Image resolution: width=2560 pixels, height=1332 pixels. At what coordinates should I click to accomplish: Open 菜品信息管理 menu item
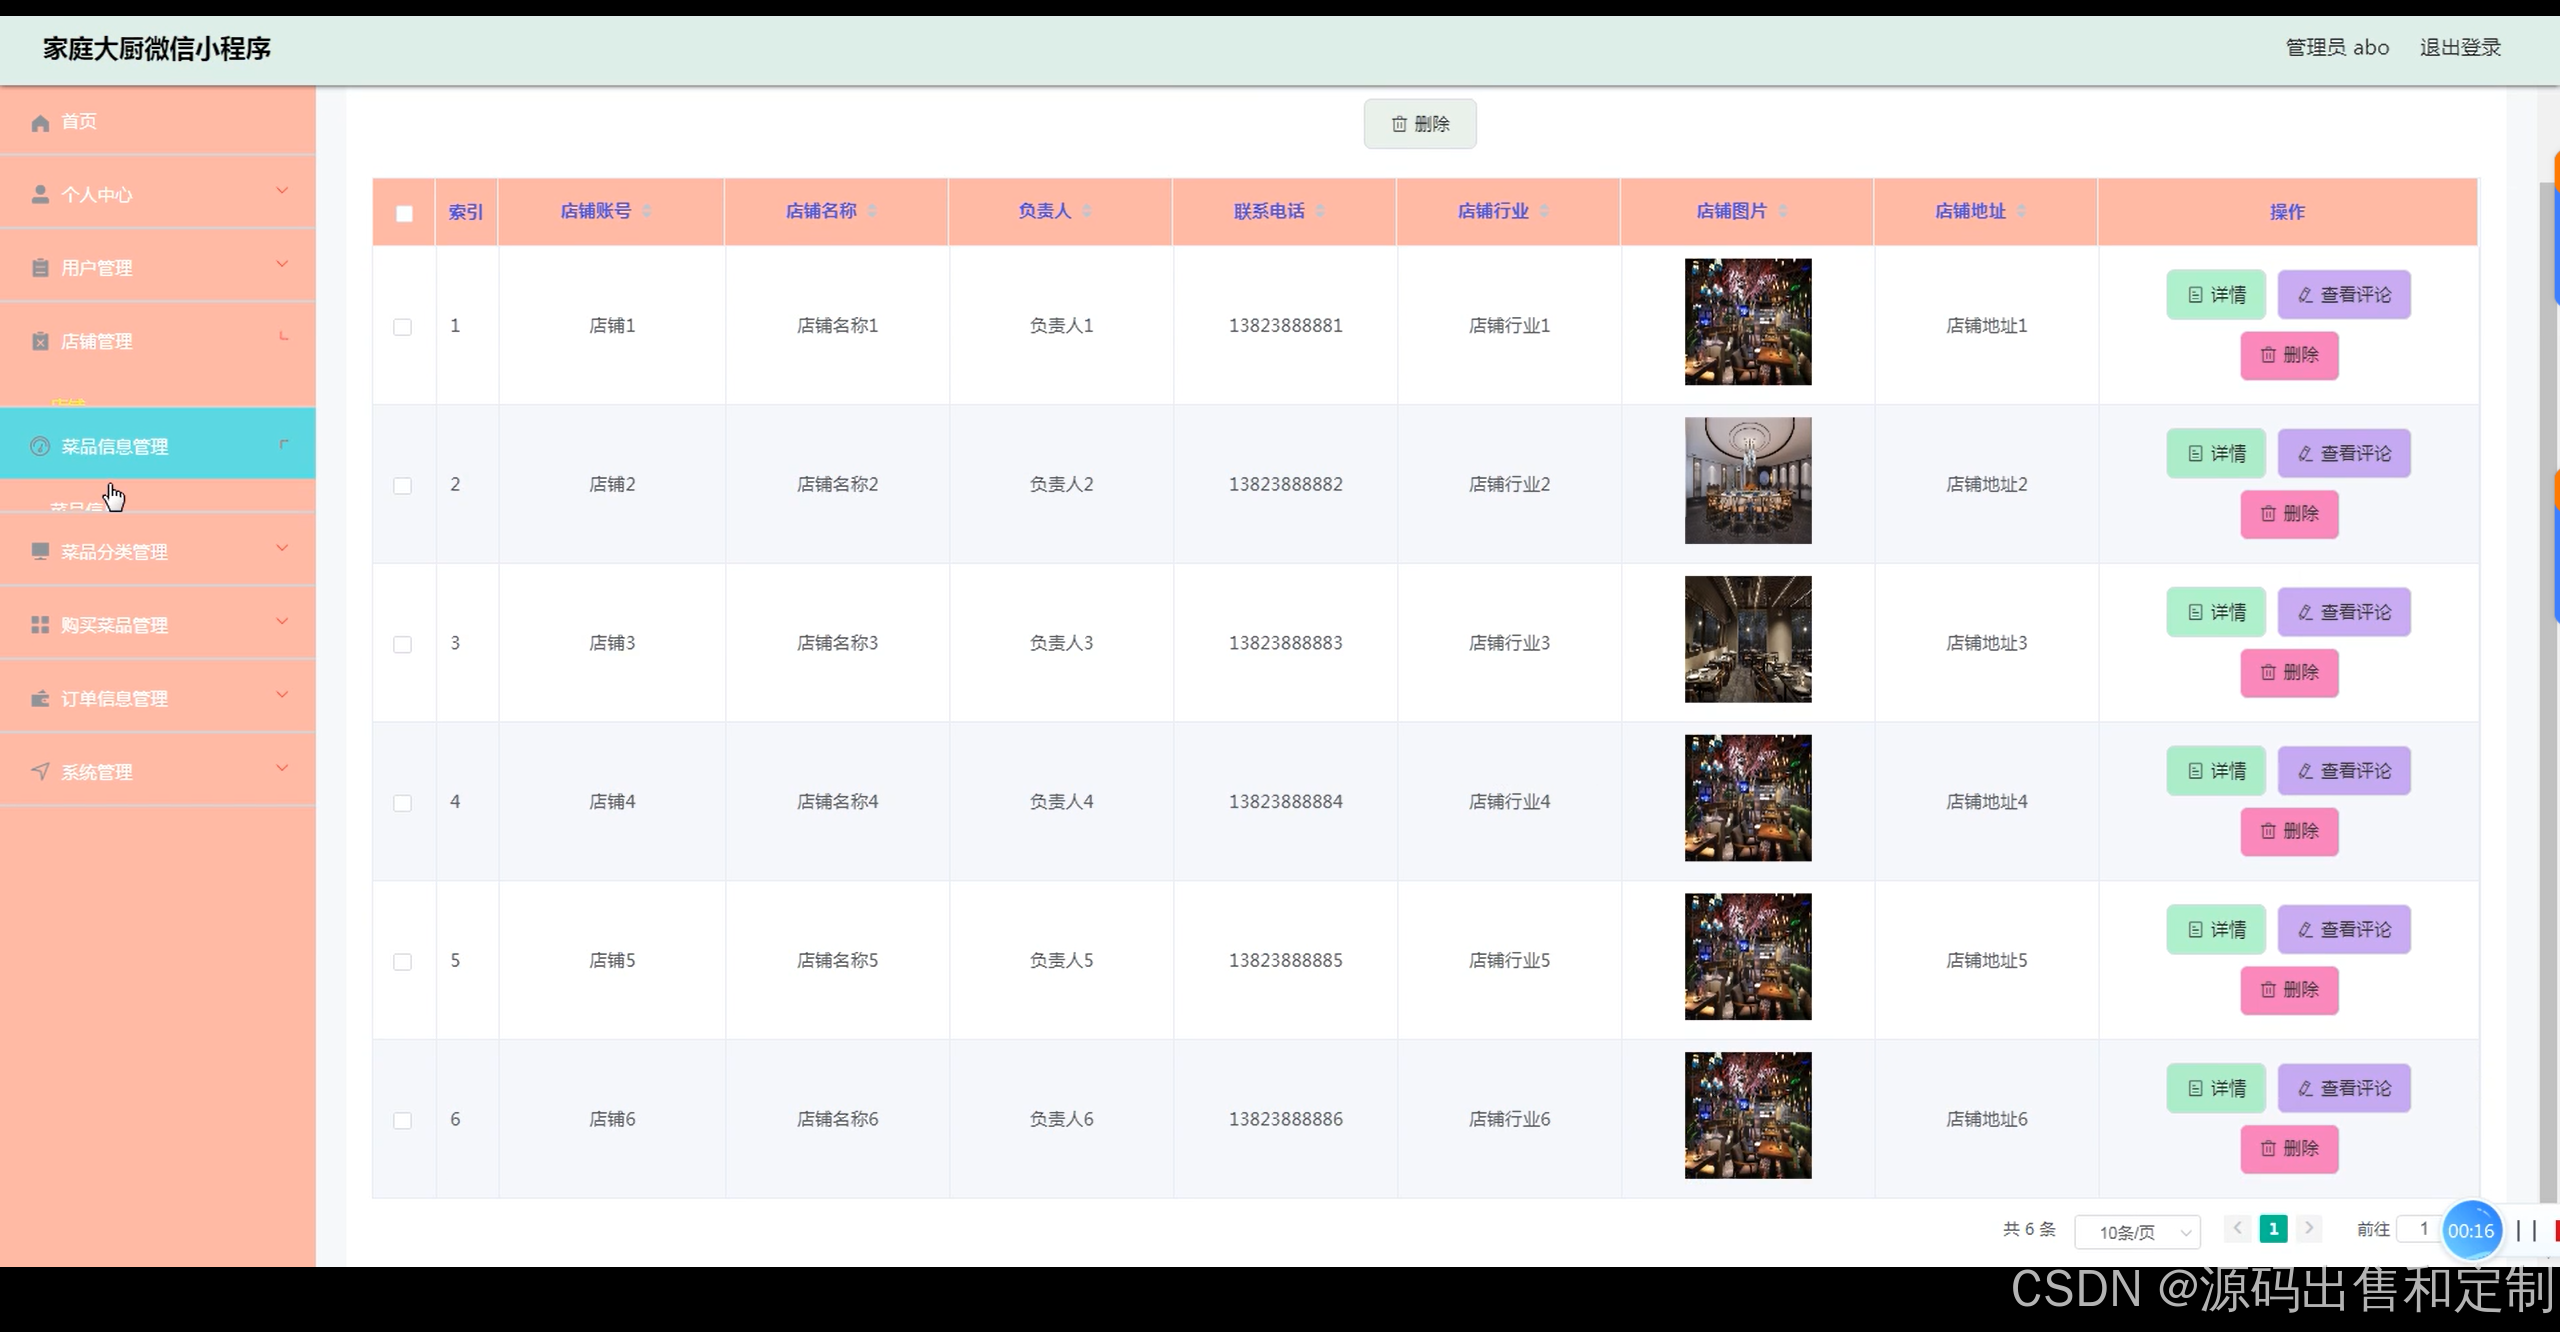(x=115, y=447)
